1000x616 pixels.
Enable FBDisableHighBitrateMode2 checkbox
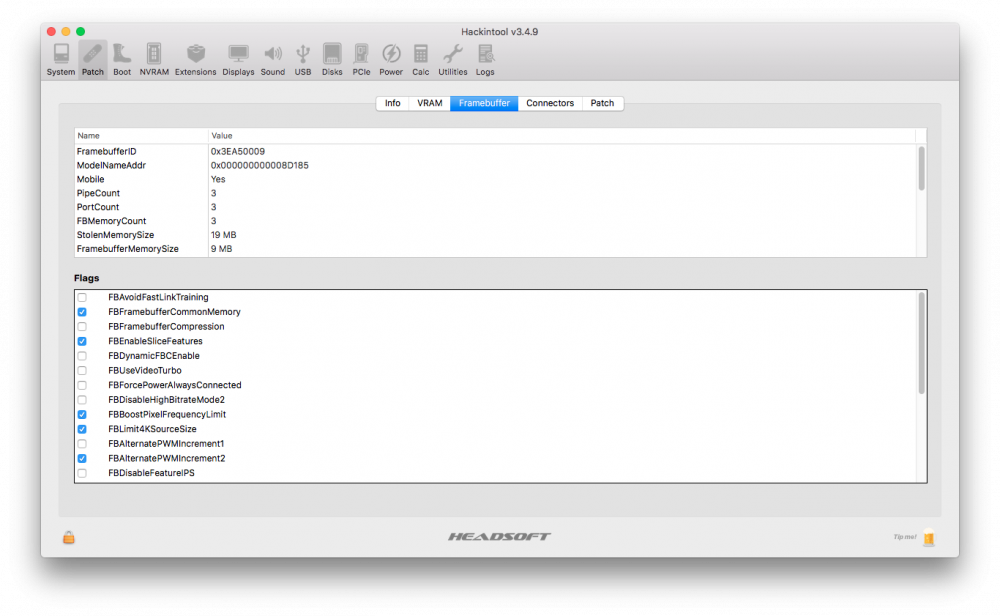82,400
